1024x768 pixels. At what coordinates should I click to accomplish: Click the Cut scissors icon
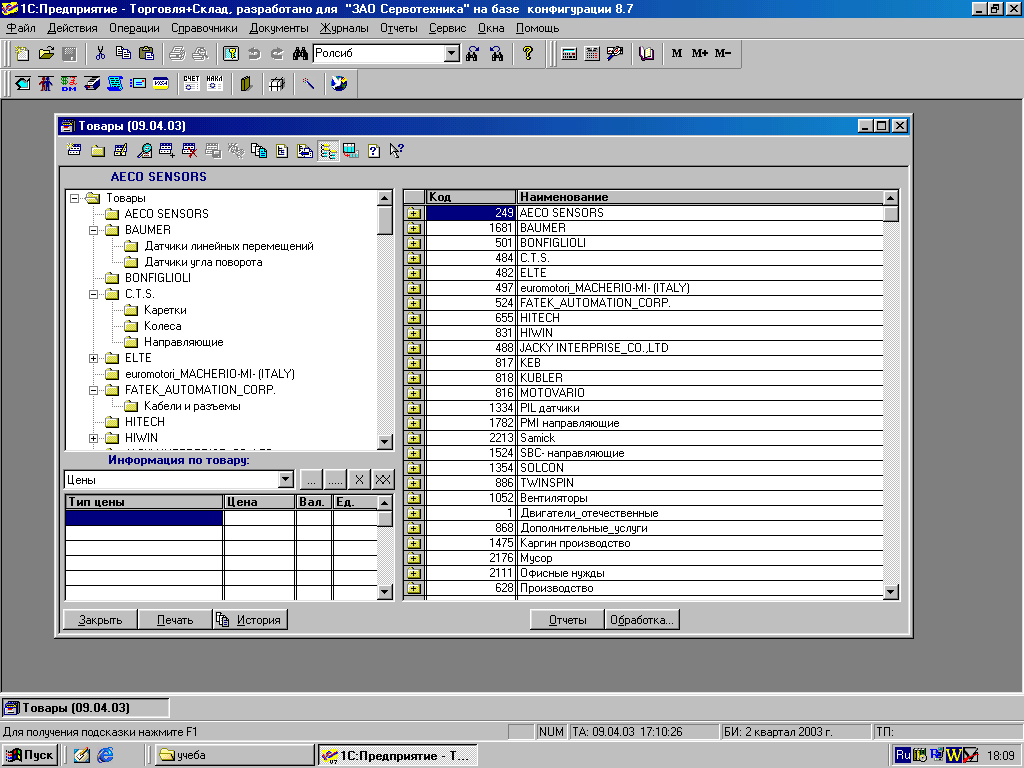point(100,54)
